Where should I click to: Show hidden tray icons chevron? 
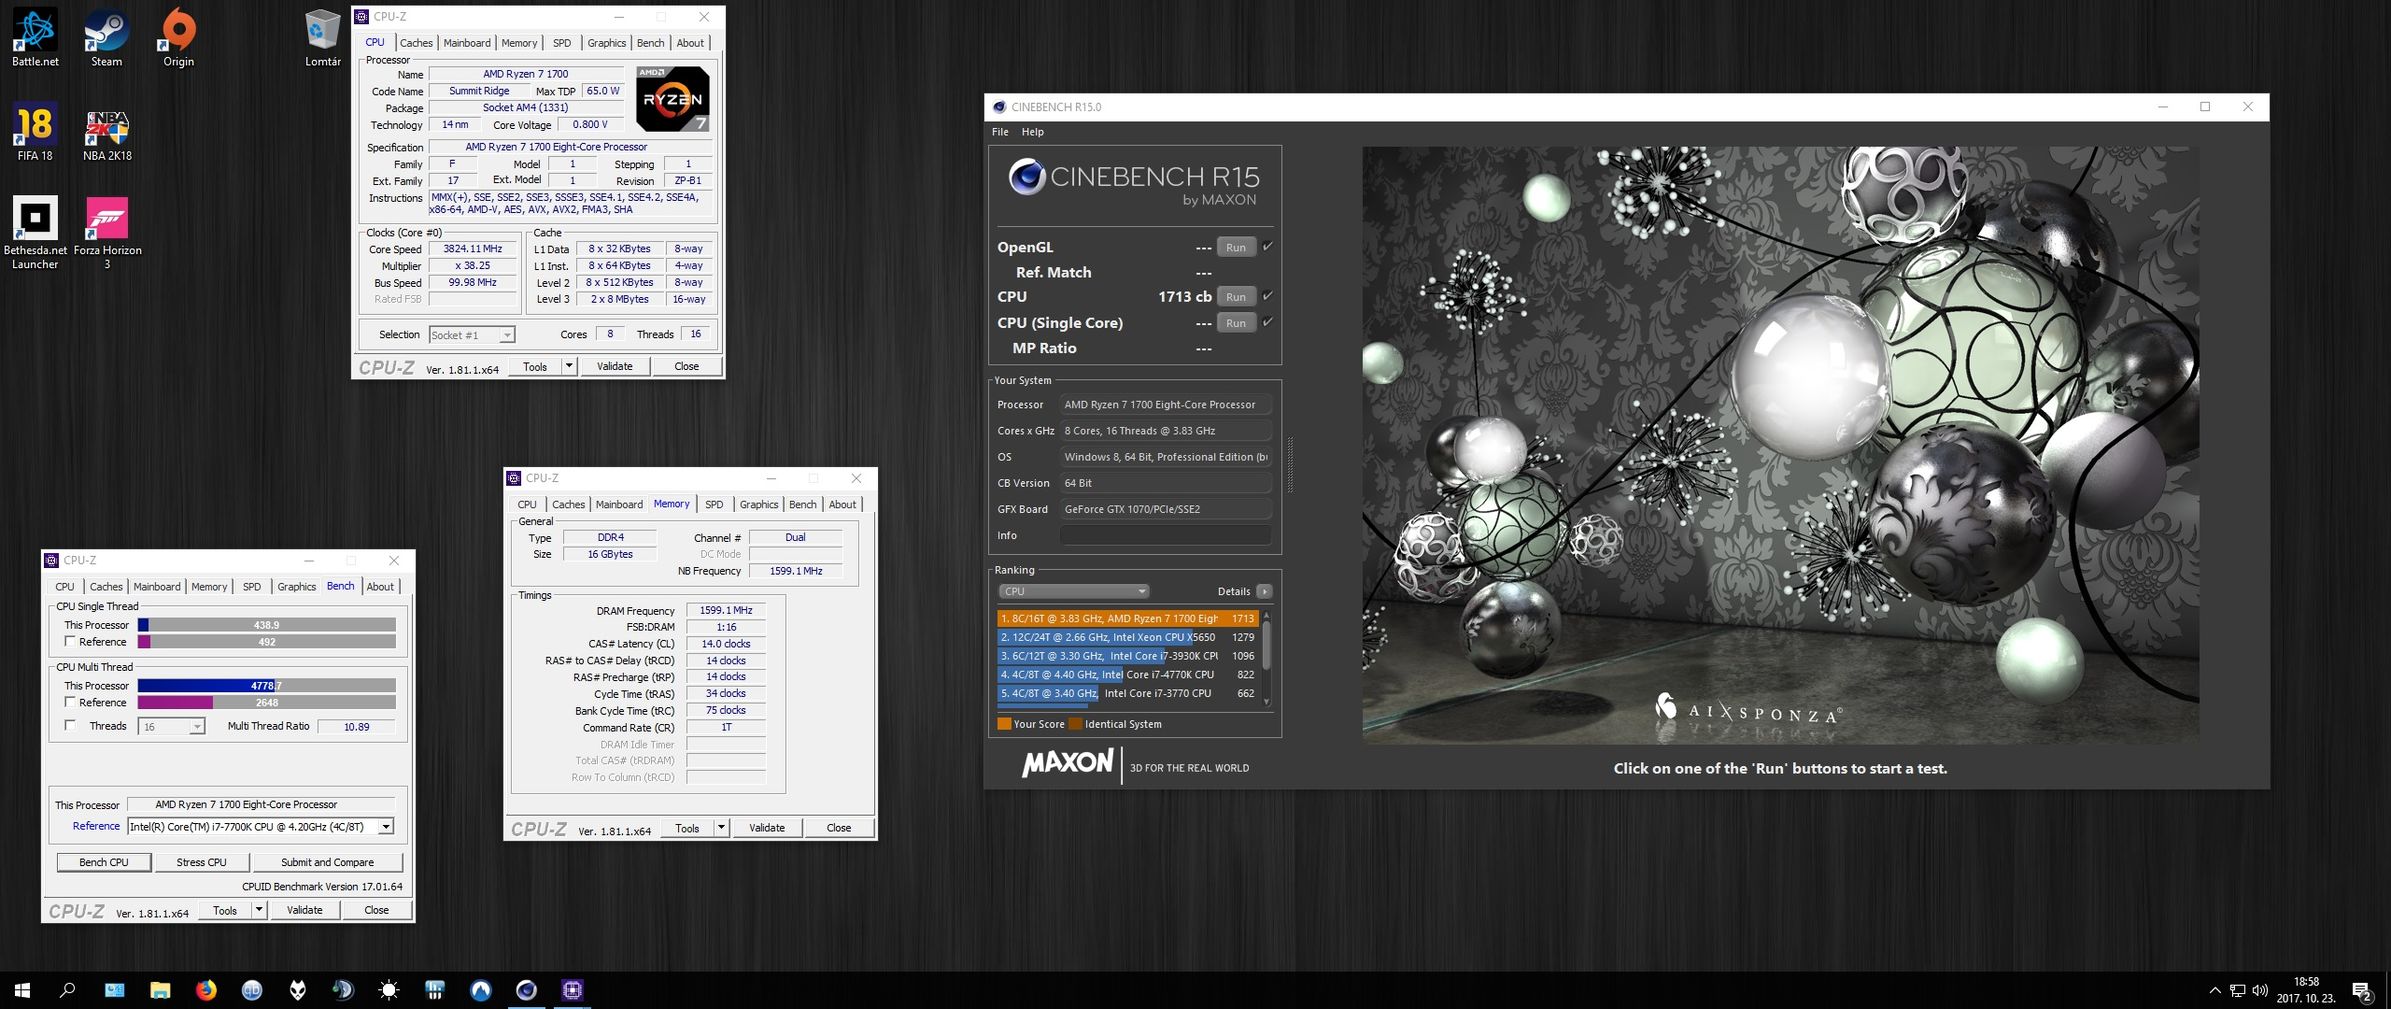click(2215, 991)
